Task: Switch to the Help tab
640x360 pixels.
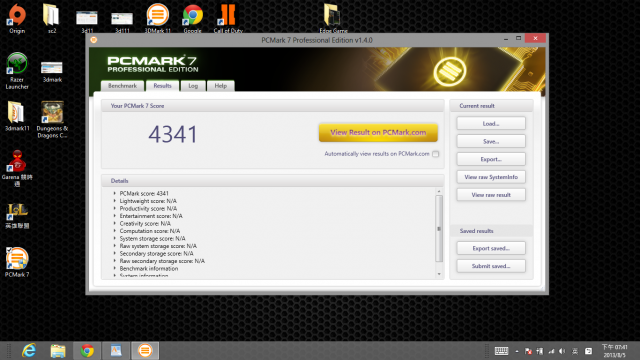Action: (221, 86)
